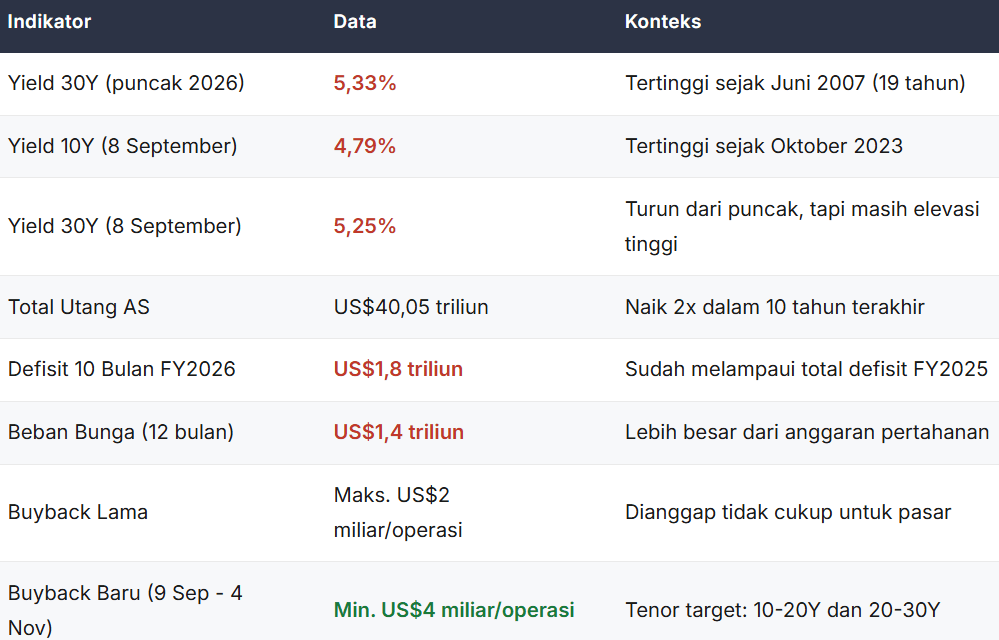This screenshot has height=640, width=999.
Task: Select the Total Utang AS row label
Action: point(78,307)
